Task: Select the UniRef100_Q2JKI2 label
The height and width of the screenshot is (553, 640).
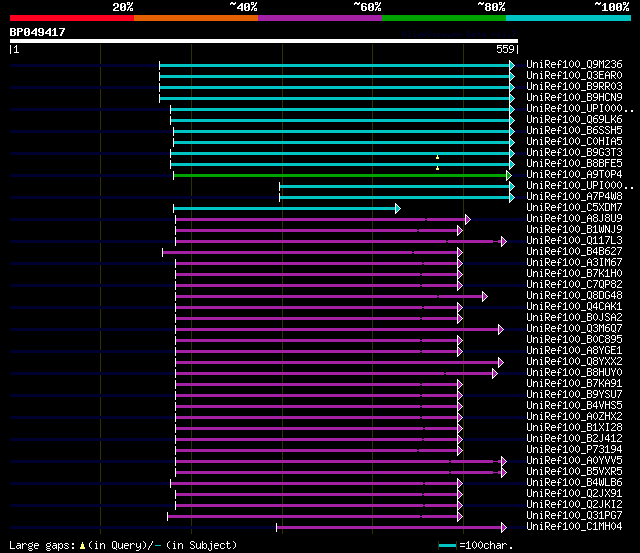Action: pyautogui.click(x=574, y=505)
